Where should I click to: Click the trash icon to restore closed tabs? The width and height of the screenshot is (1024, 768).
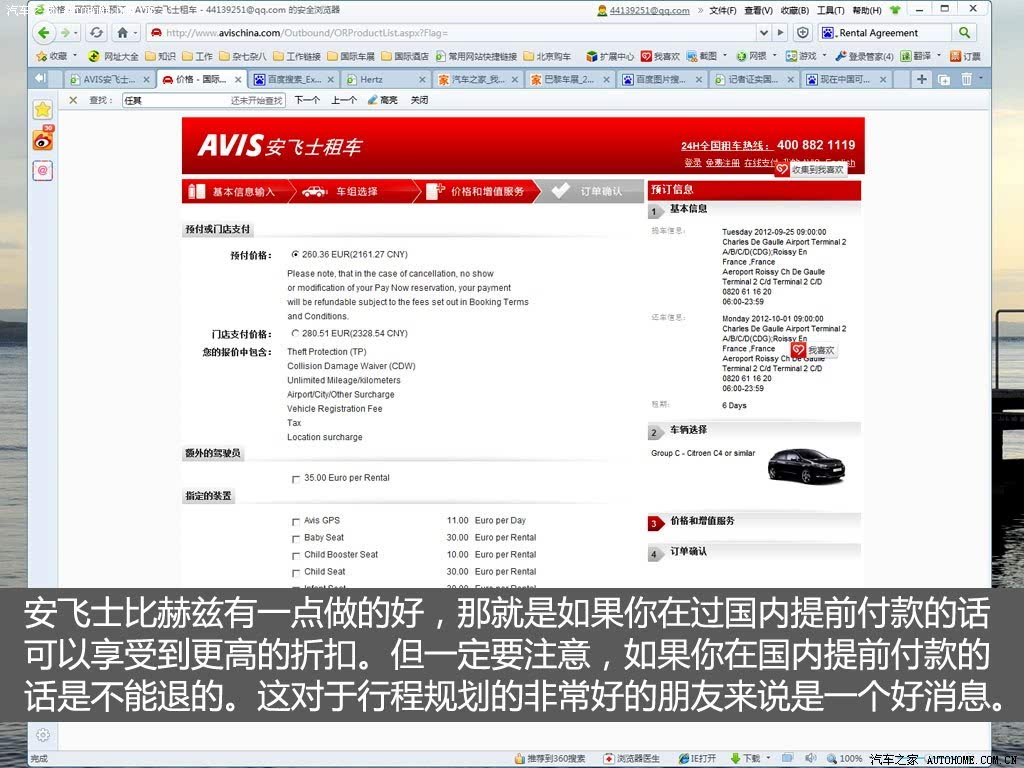(x=967, y=79)
